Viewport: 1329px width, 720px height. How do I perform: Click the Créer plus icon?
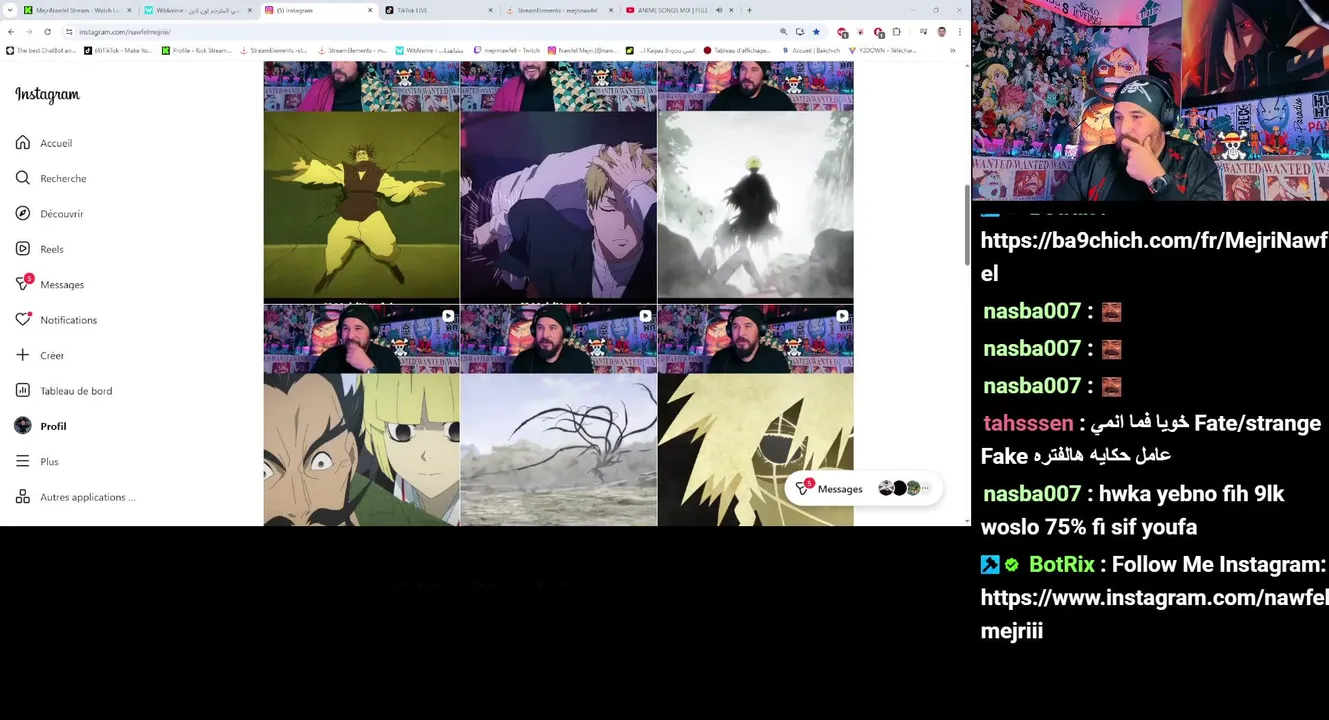22,355
